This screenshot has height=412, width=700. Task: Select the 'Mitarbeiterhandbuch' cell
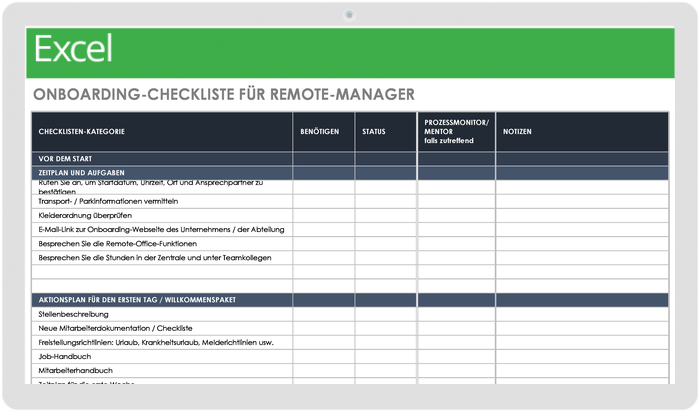coord(162,370)
